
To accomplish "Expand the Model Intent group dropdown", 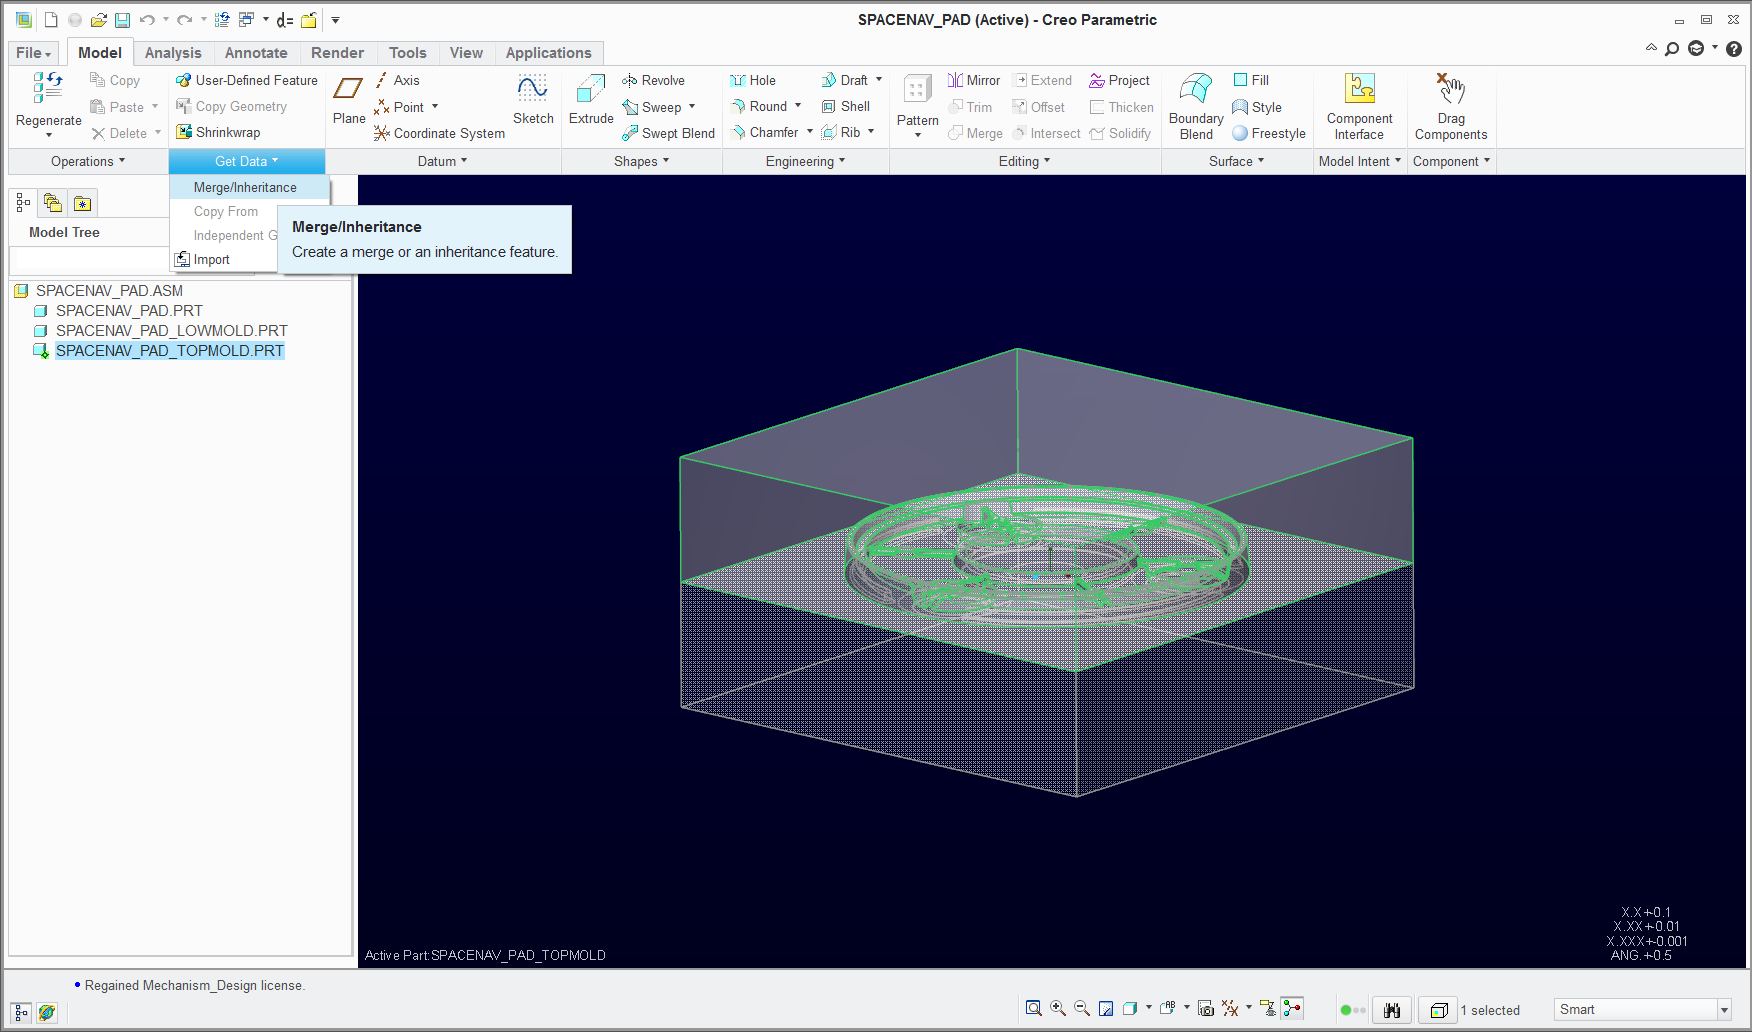I will pos(1360,161).
